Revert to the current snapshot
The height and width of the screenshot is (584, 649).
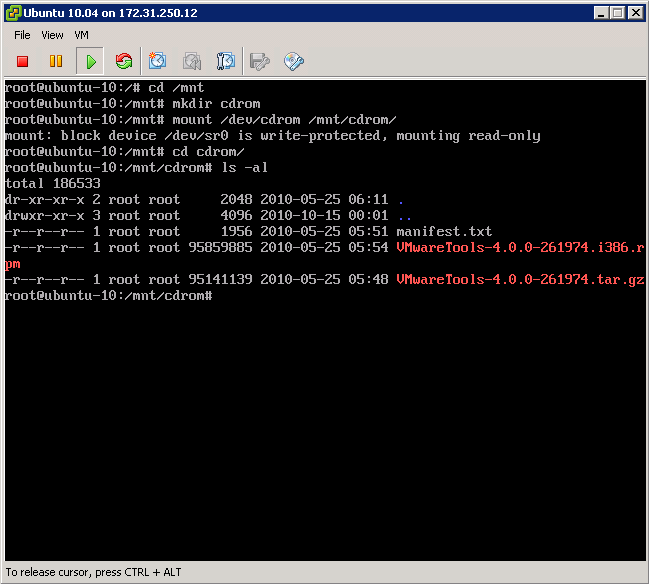click(x=192, y=61)
